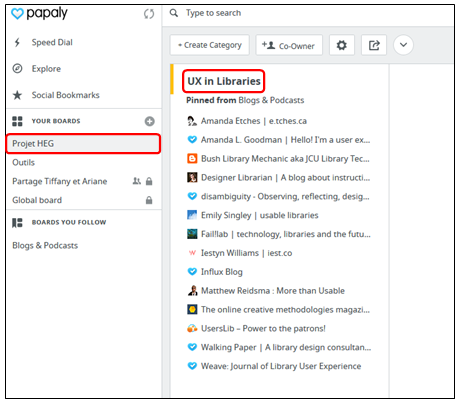Expand the more options chevron button
The height and width of the screenshot is (403, 460).
[403, 45]
